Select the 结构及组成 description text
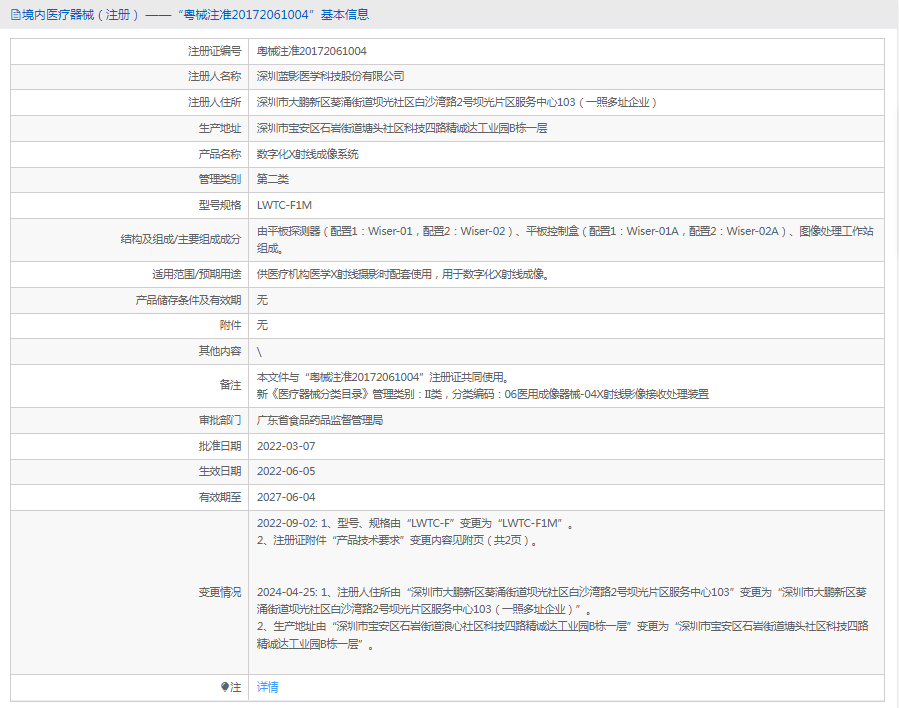This screenshot has height=708, width=899. pyautogui.click(x=565, y=240)
